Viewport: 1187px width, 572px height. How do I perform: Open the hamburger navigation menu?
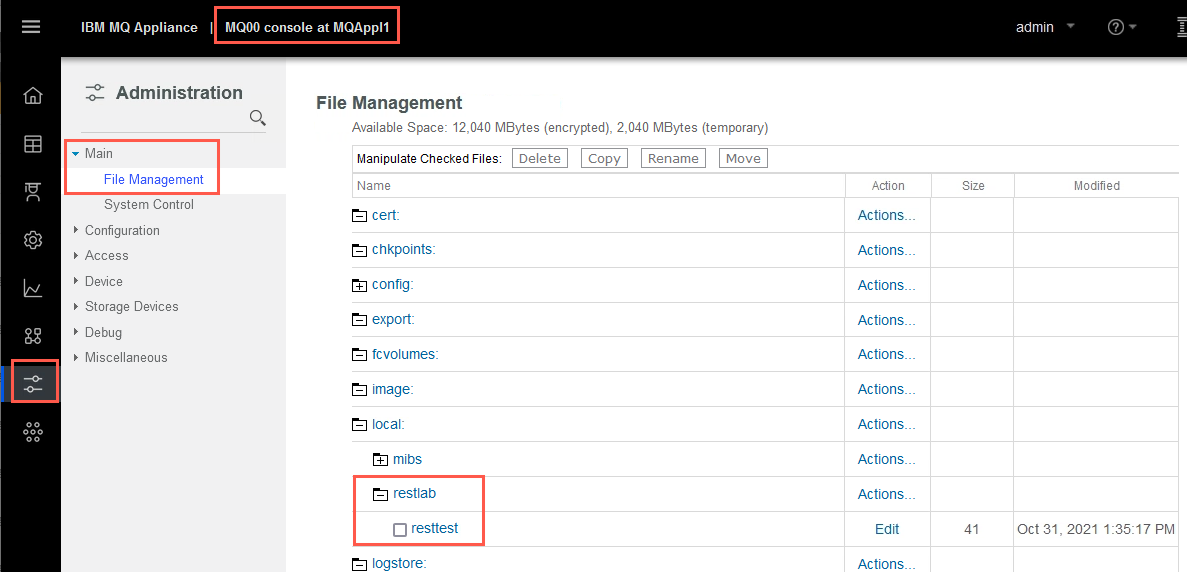click(31, 27)
